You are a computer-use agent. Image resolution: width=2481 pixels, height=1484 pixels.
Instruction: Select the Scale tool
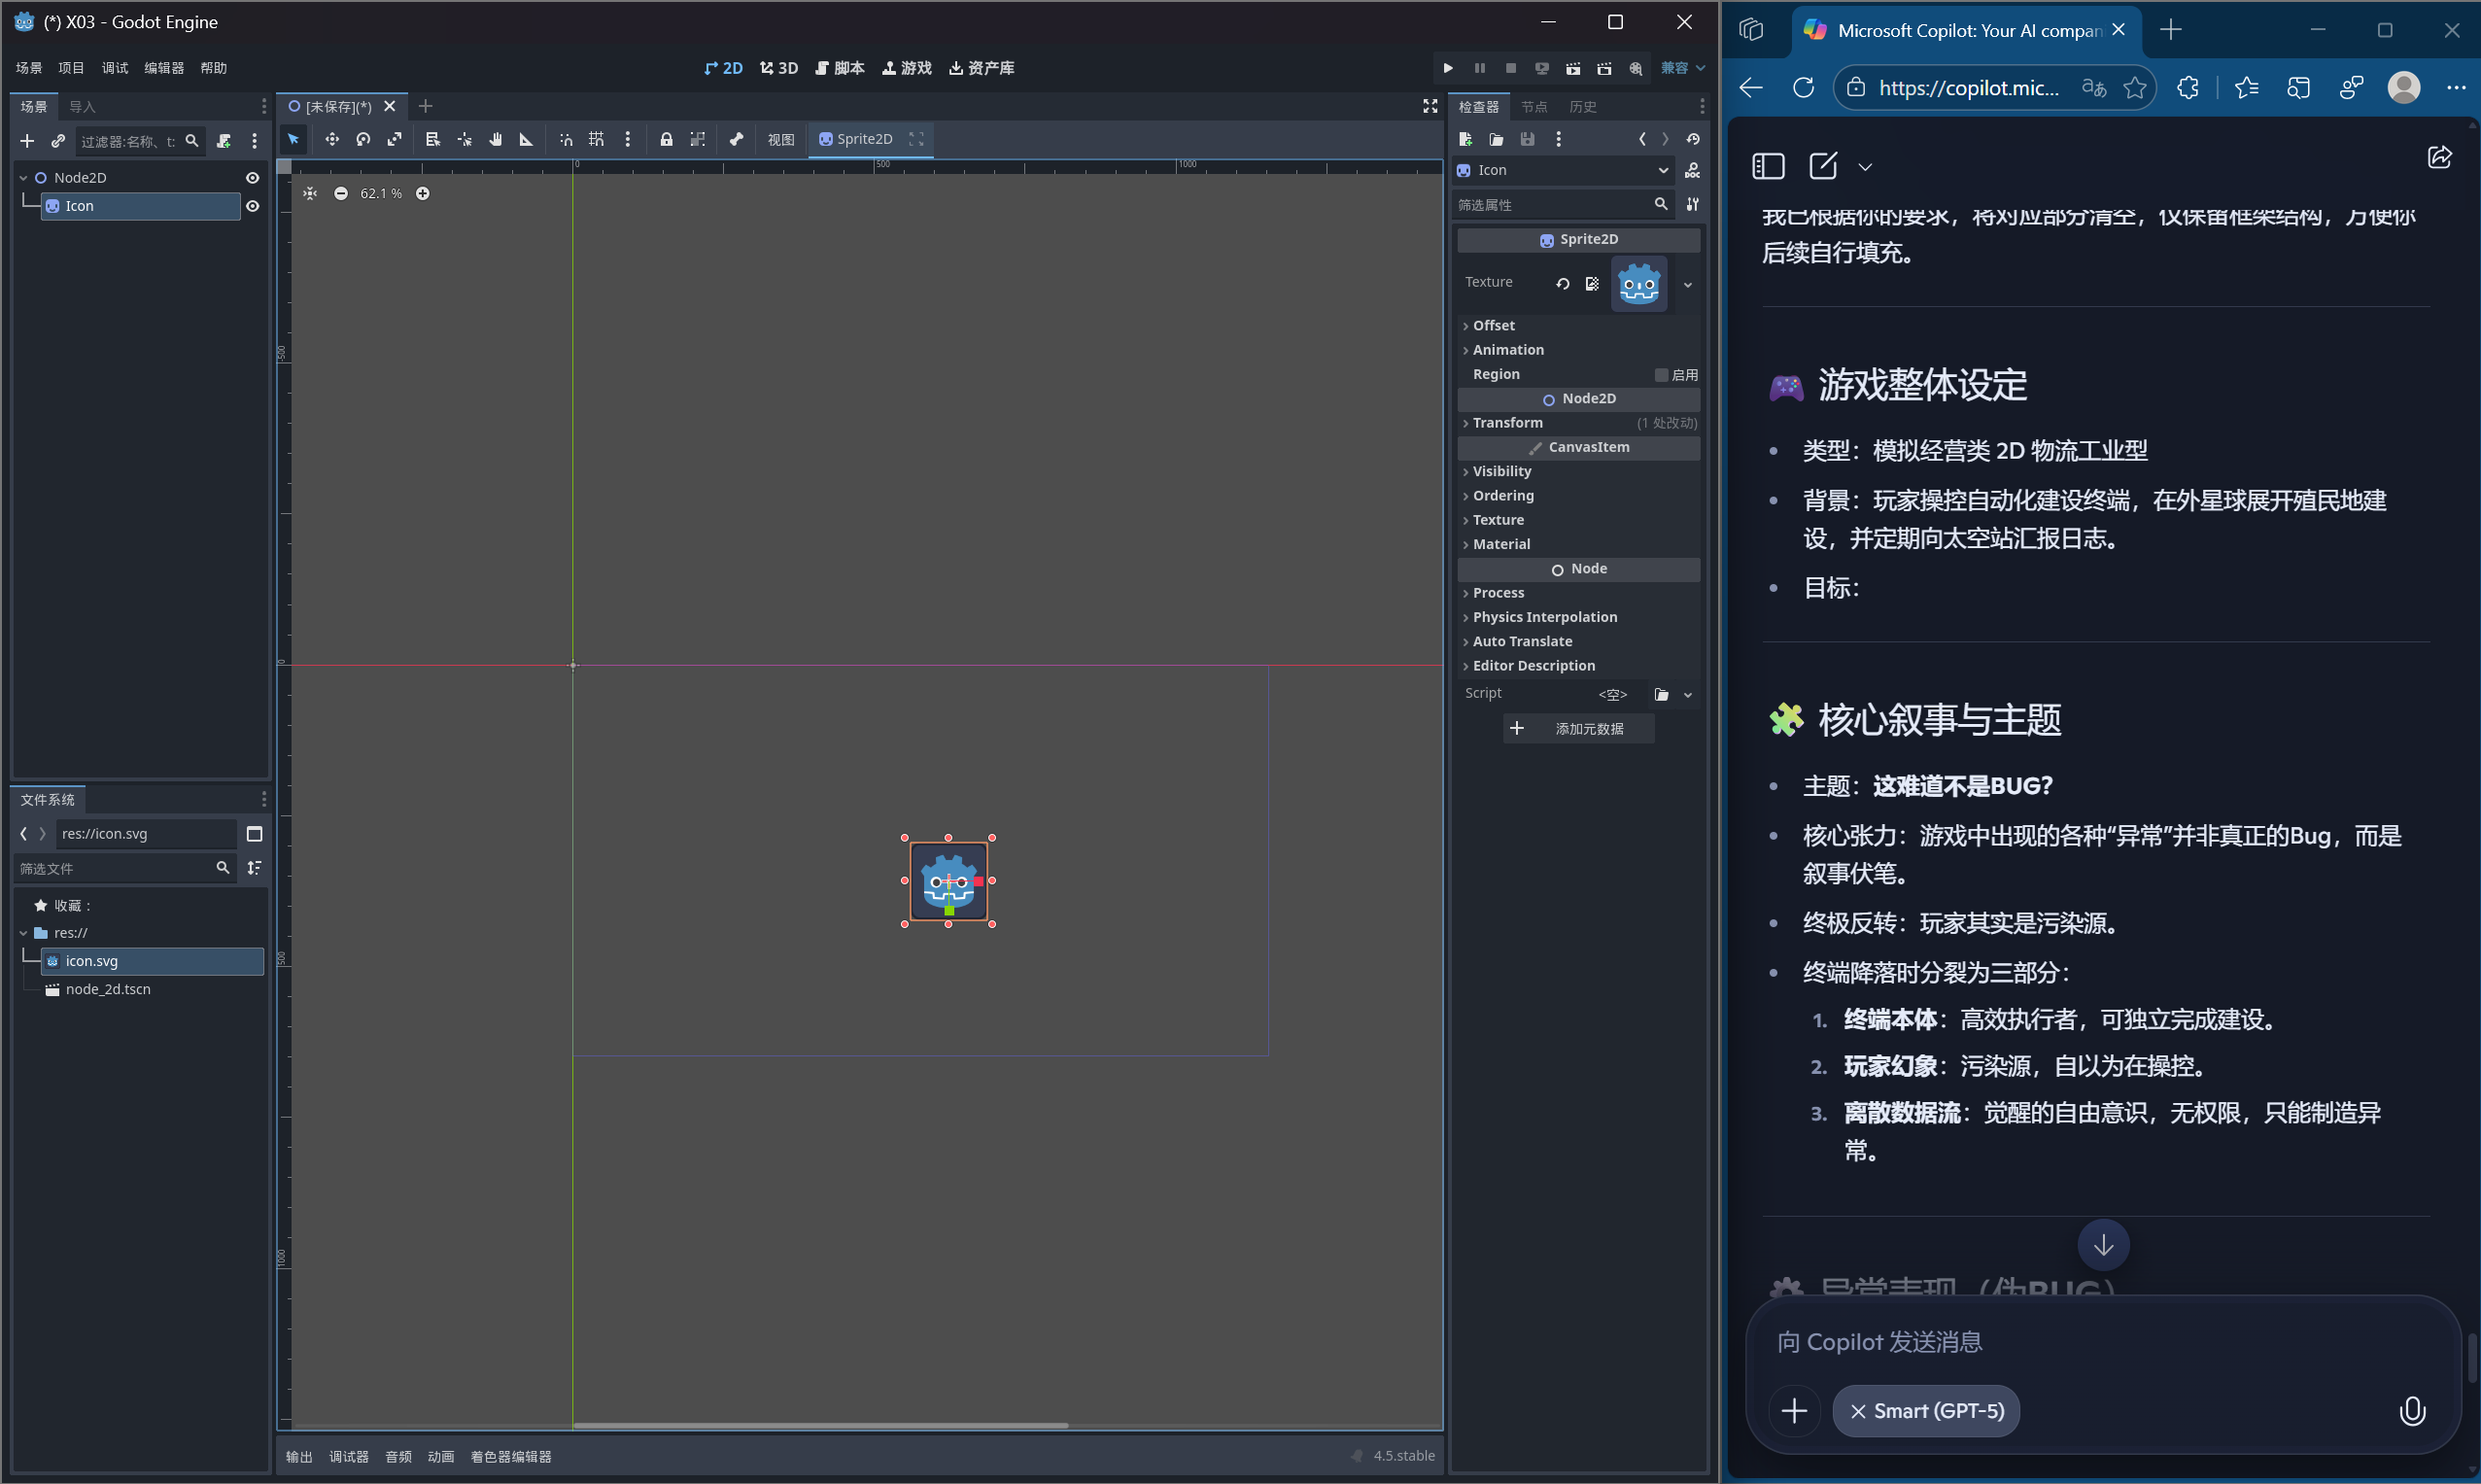(x=396, y=139)
